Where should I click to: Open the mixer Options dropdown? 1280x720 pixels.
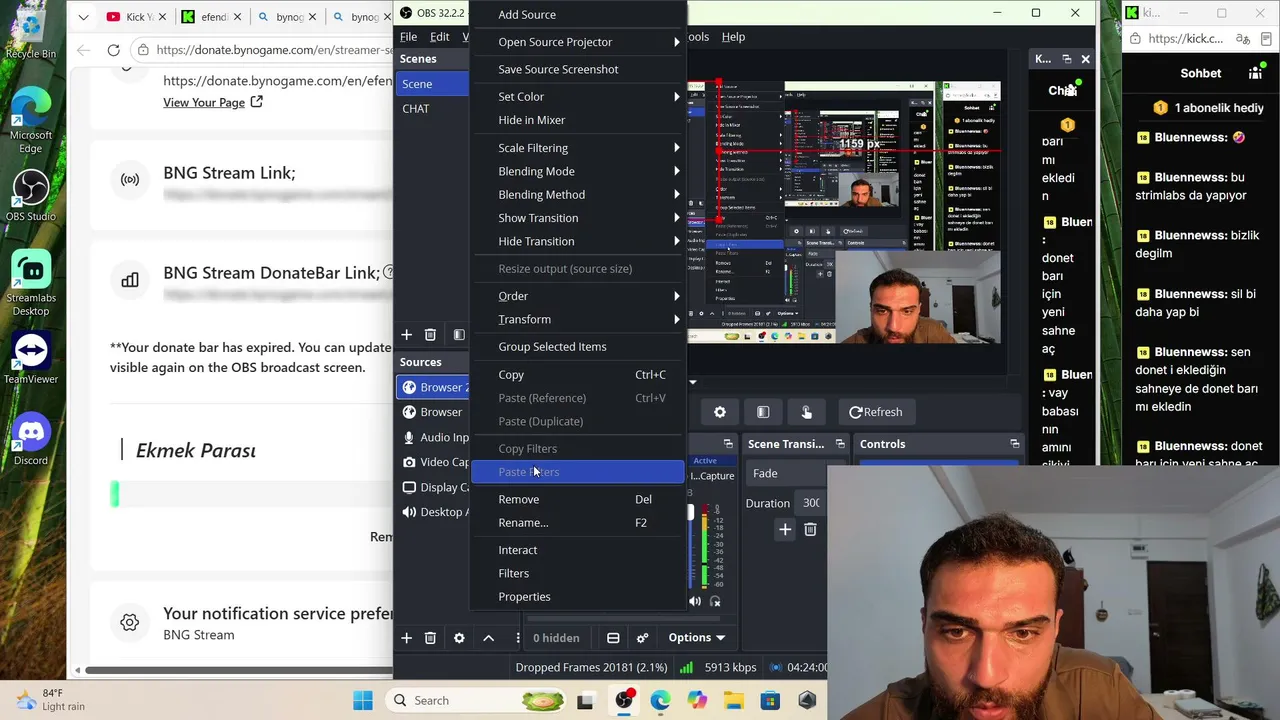click(696, 637)
